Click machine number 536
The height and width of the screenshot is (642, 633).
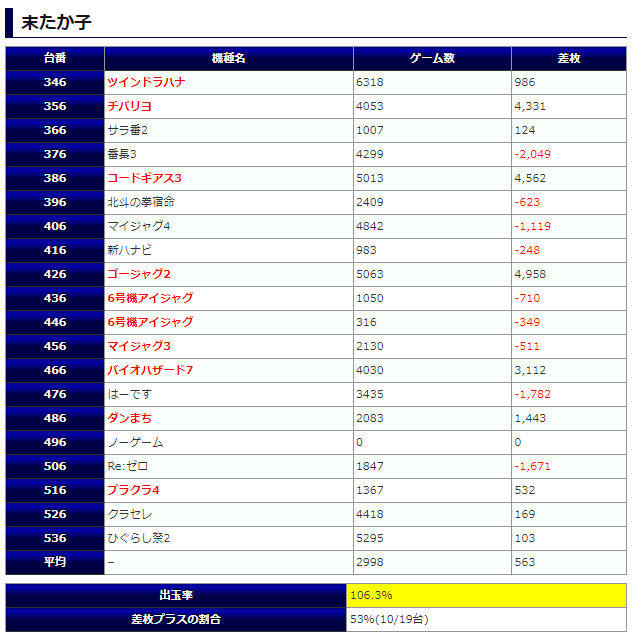55,538
